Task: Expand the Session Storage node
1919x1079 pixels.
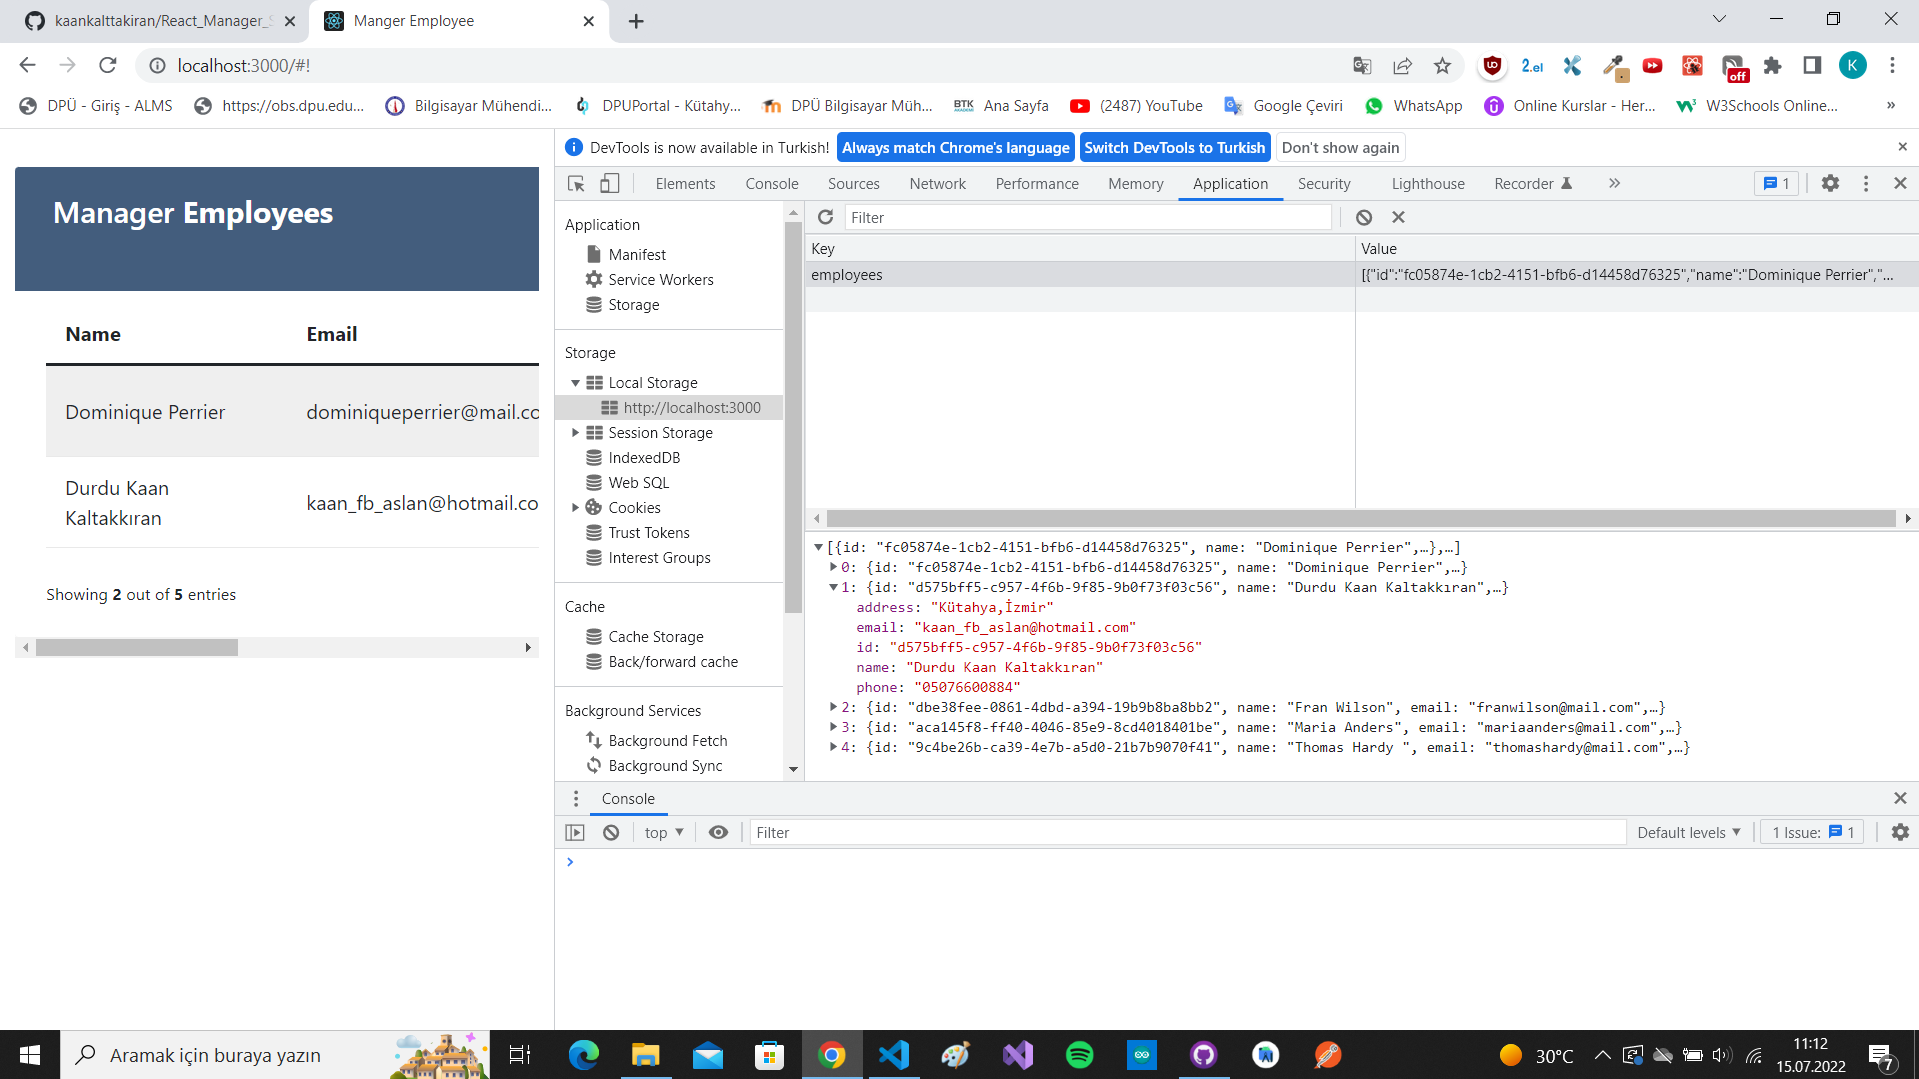Action: pyautogui.click(x=575, y=432)
